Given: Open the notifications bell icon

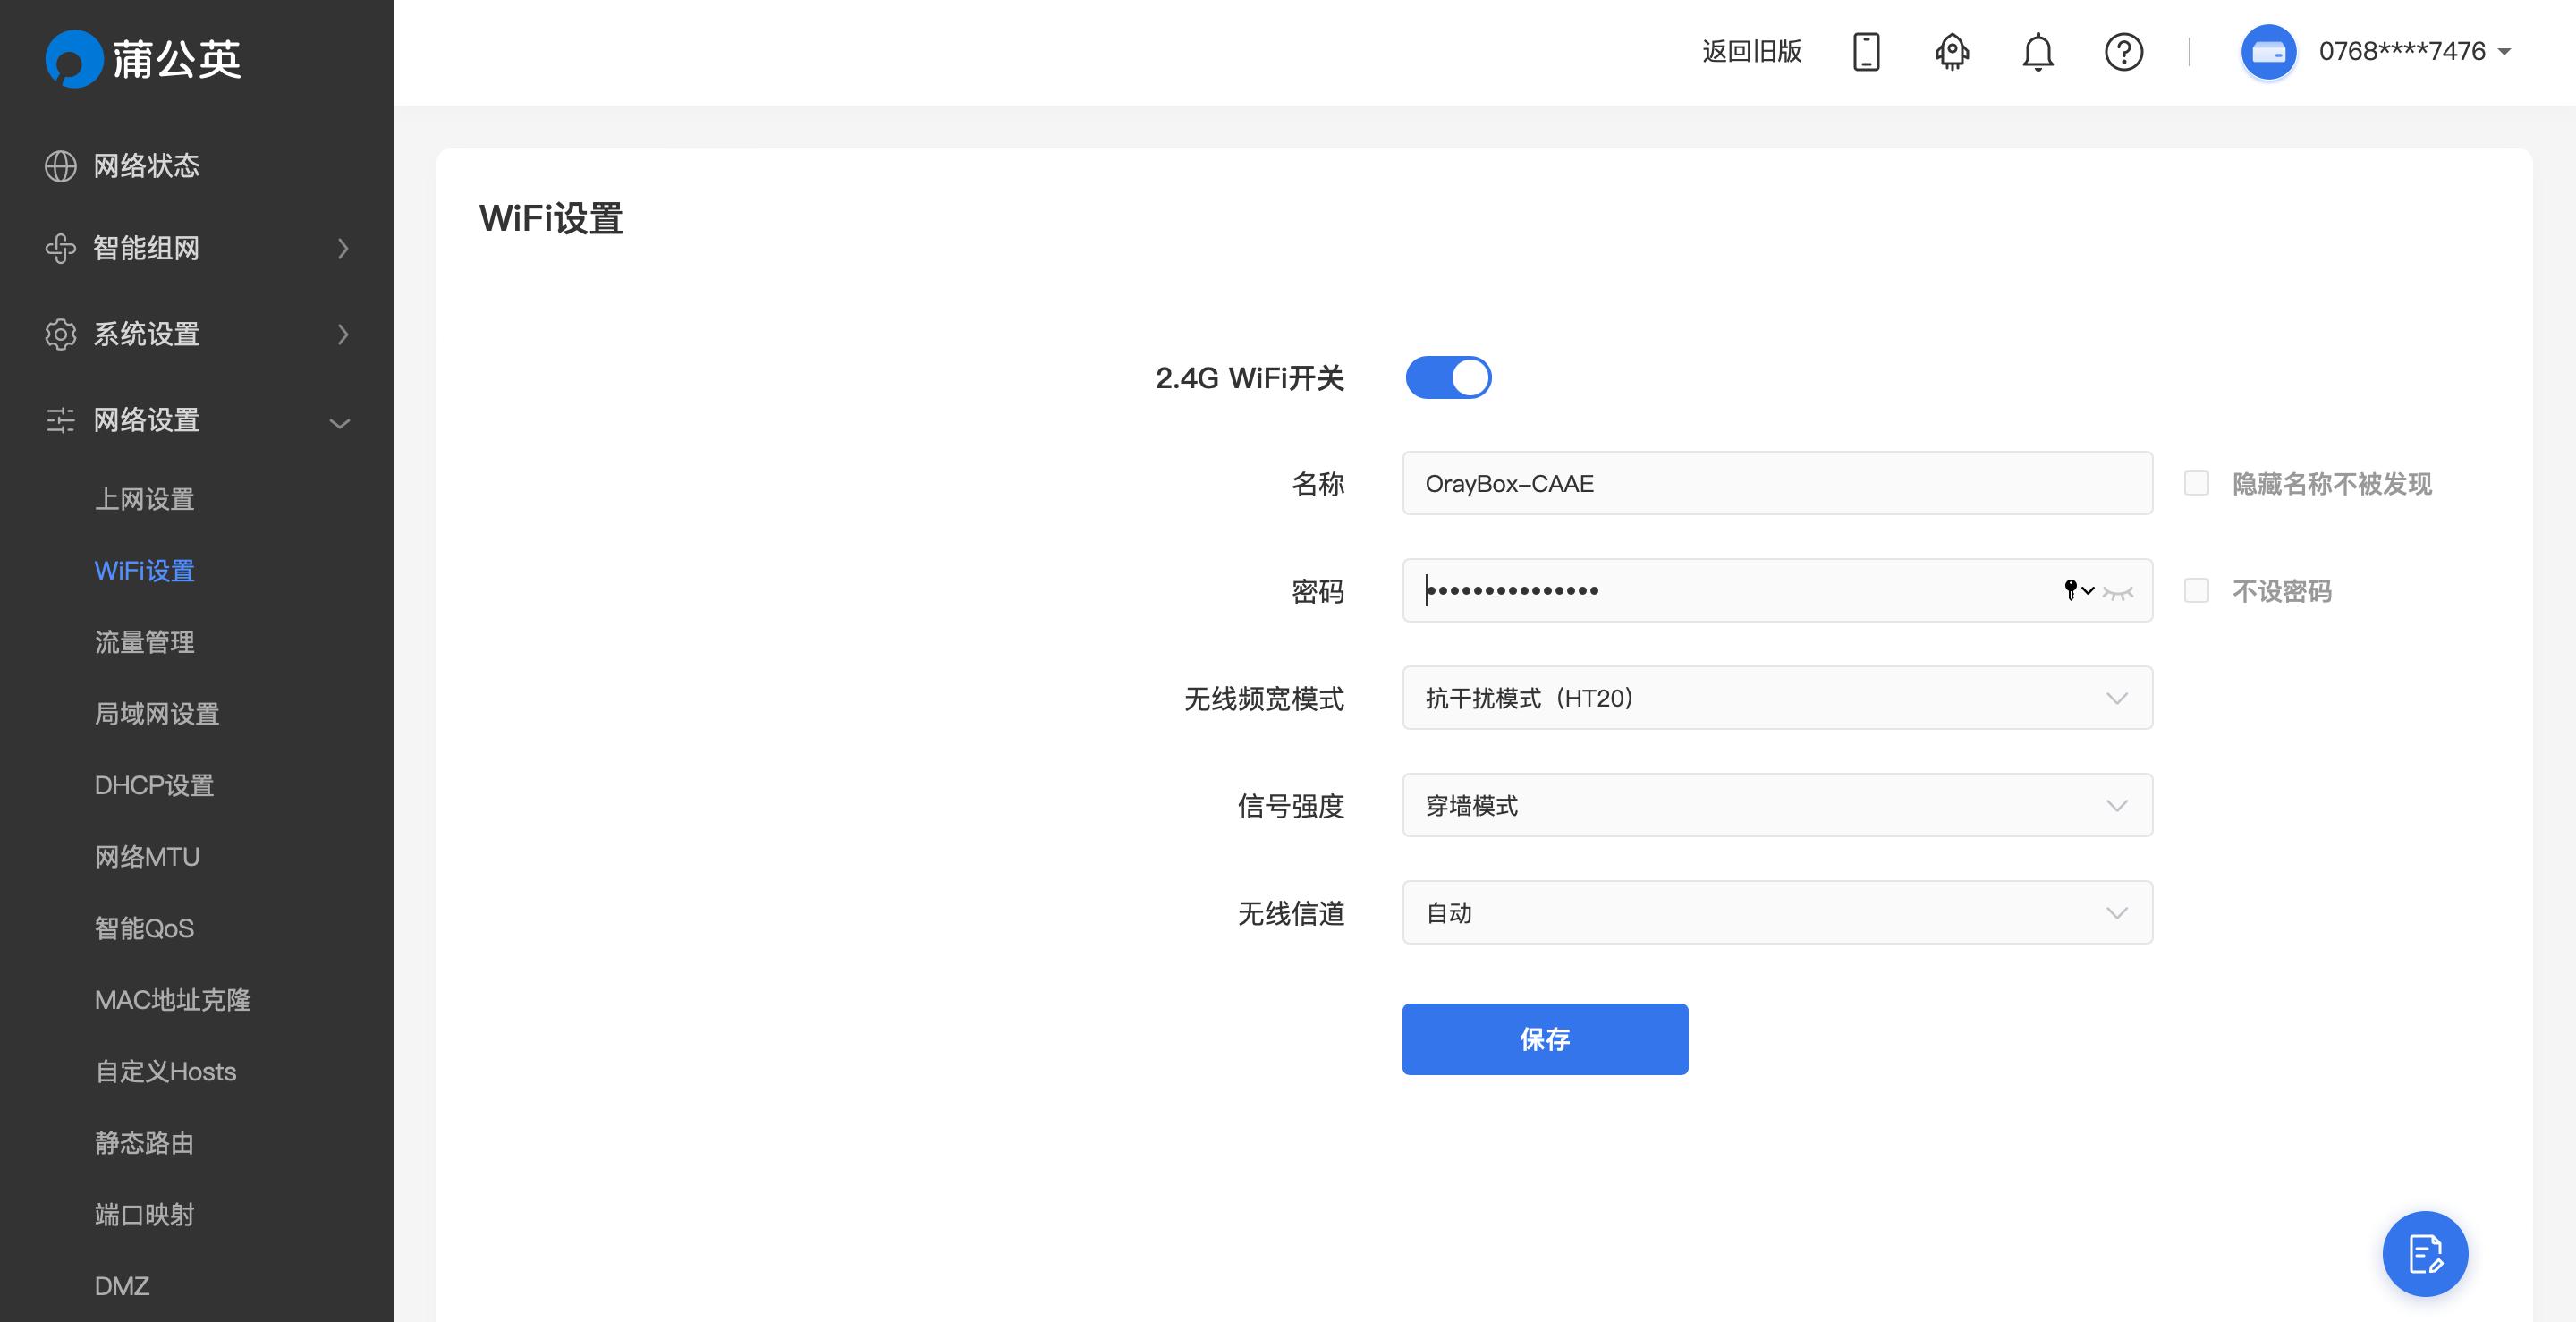Looking at the screenshot, I should [x=2037, y=52].
